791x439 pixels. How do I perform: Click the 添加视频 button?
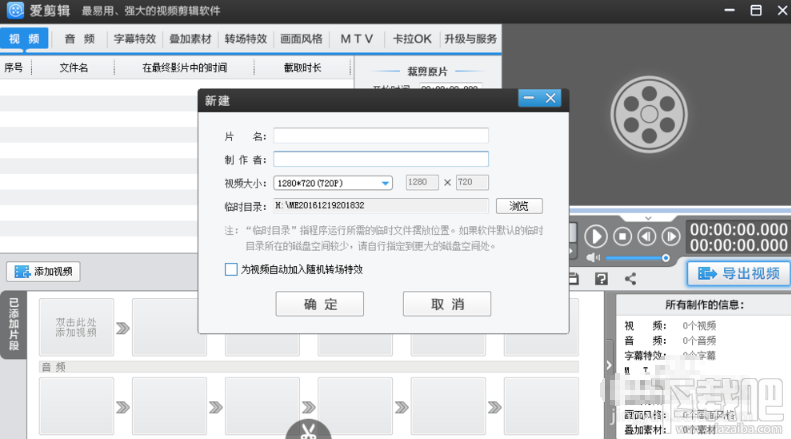tap(43, 271)
